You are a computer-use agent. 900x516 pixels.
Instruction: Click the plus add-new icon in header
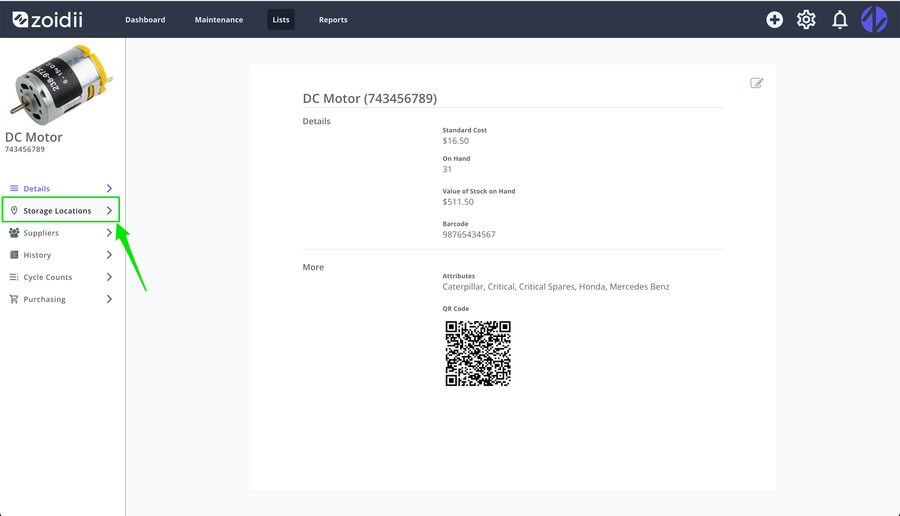(x=774, y=20)
